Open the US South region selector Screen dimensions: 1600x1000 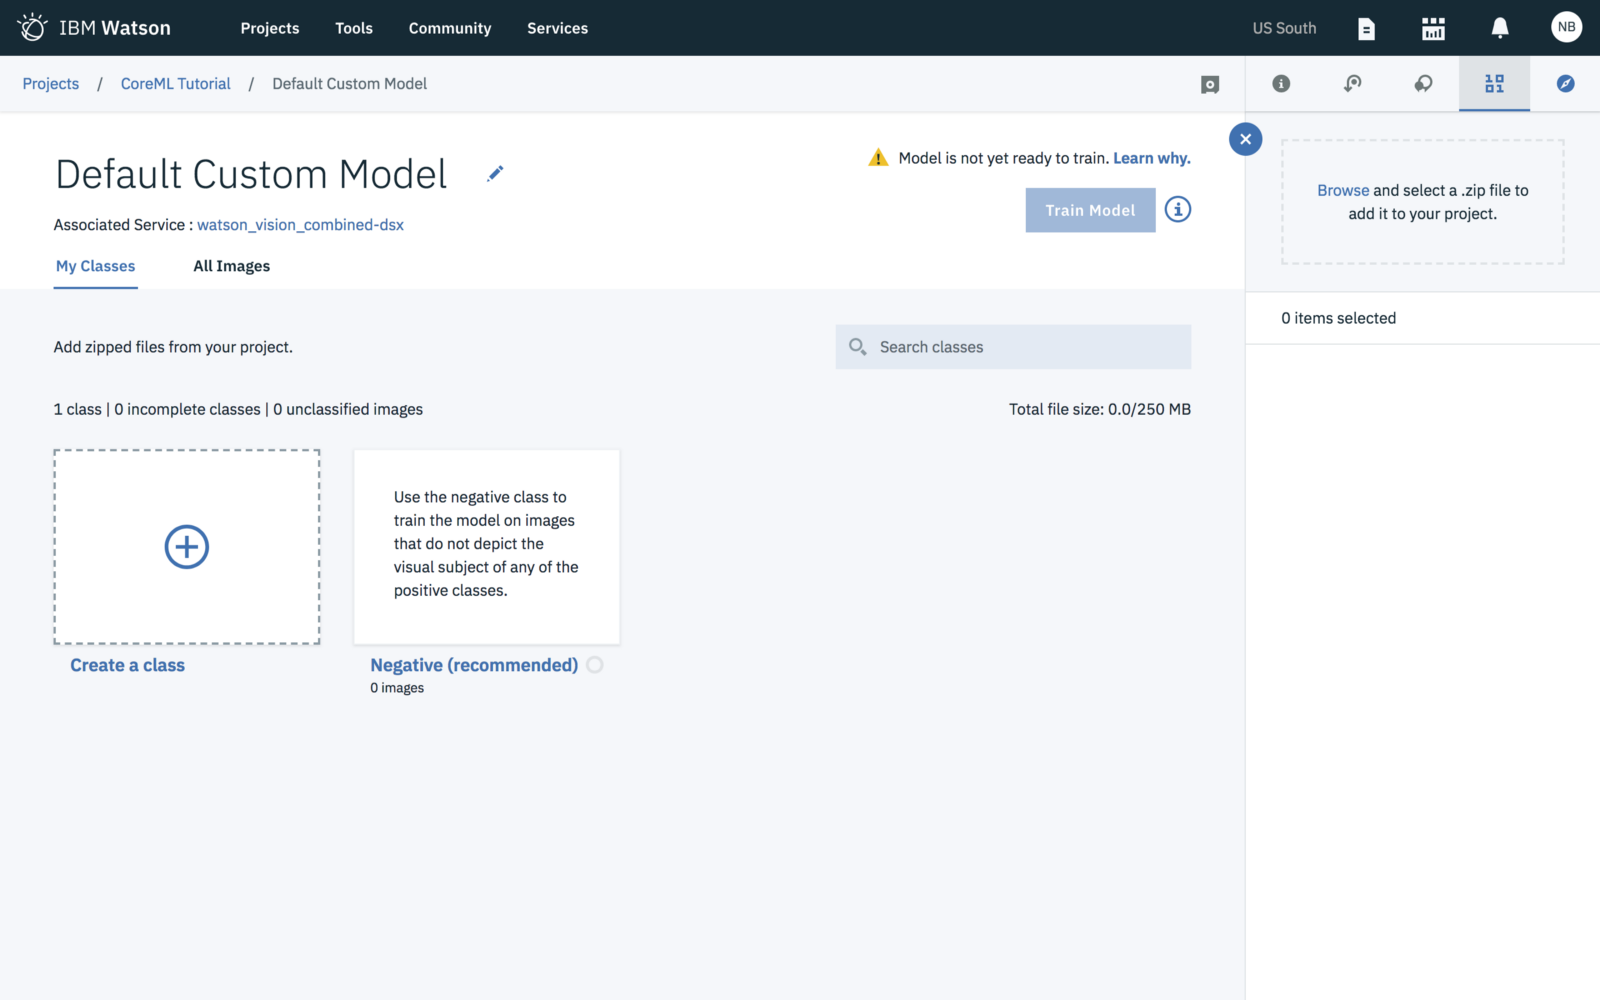pyautogui.click(x=1284, y=28)
